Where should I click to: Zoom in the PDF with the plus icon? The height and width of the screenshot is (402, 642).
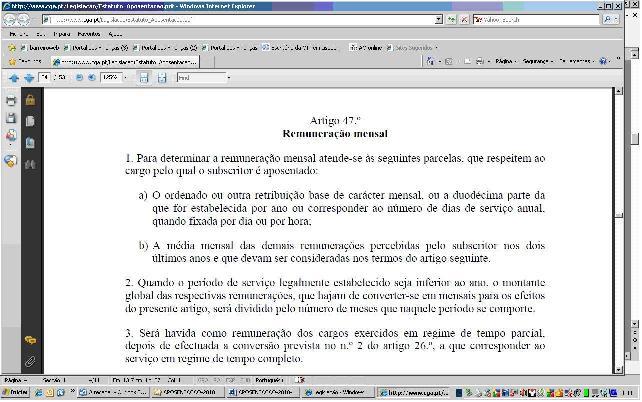tap(92, 77)
